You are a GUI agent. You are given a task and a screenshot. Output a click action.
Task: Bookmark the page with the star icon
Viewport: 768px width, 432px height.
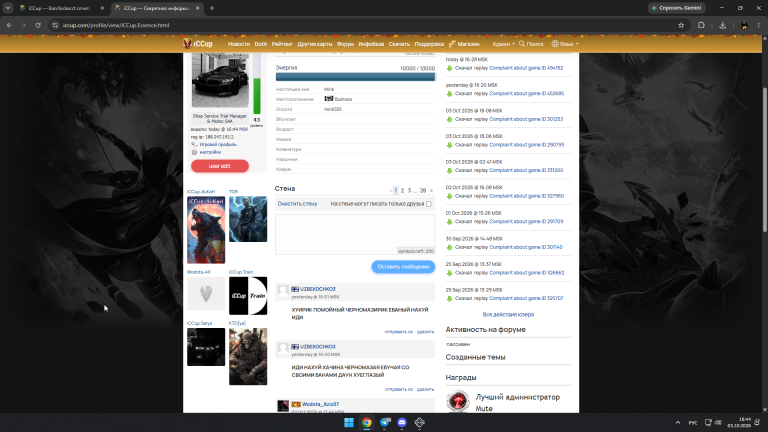click(681, 25)
